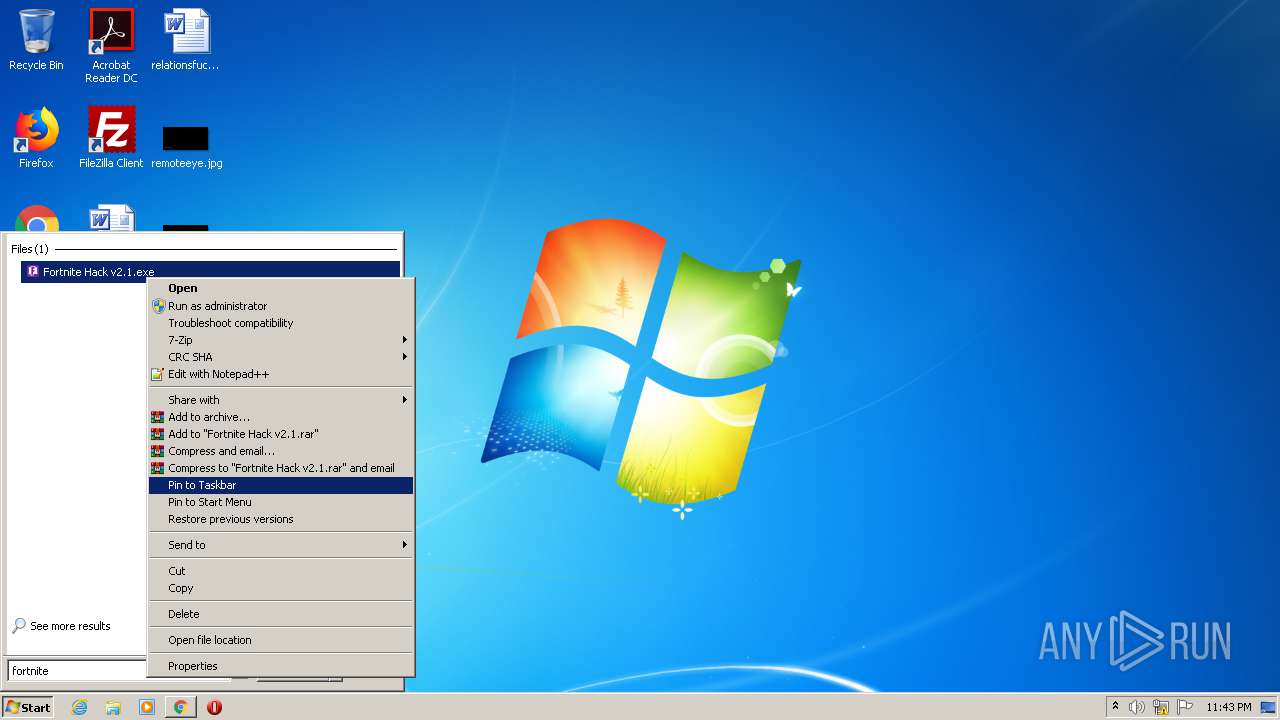Open Windows Media Player taskbar icon
The image size is (1280, 720).
(147, 707)
